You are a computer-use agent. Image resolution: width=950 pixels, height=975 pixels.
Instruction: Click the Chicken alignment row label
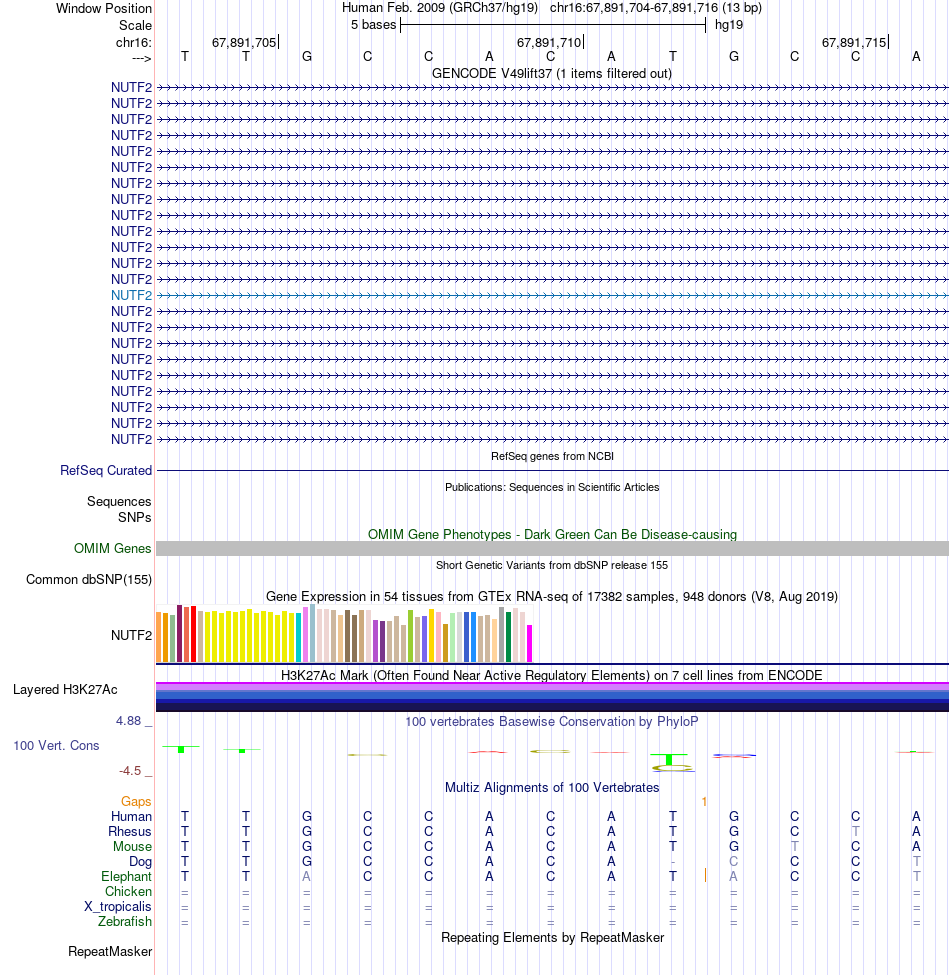128,891
